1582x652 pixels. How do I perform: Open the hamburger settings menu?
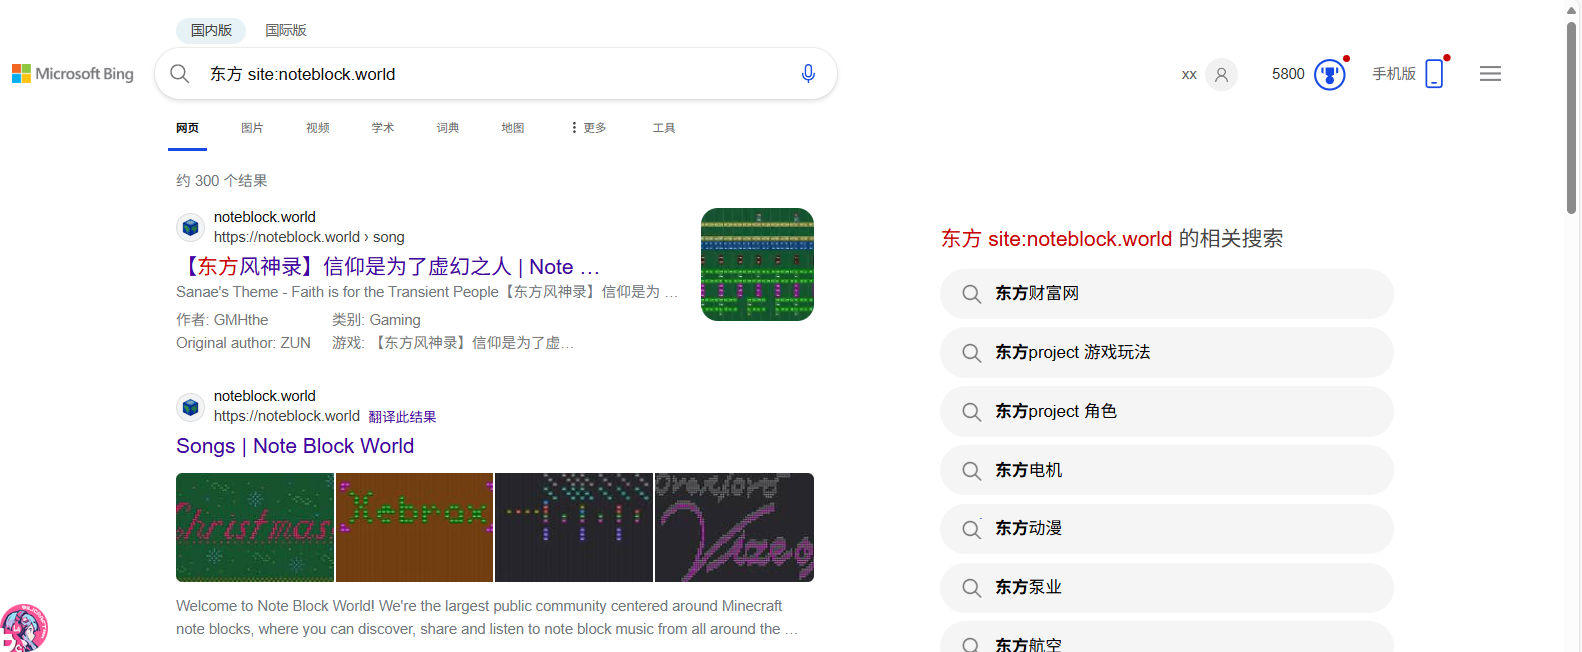coord(1490,74)
